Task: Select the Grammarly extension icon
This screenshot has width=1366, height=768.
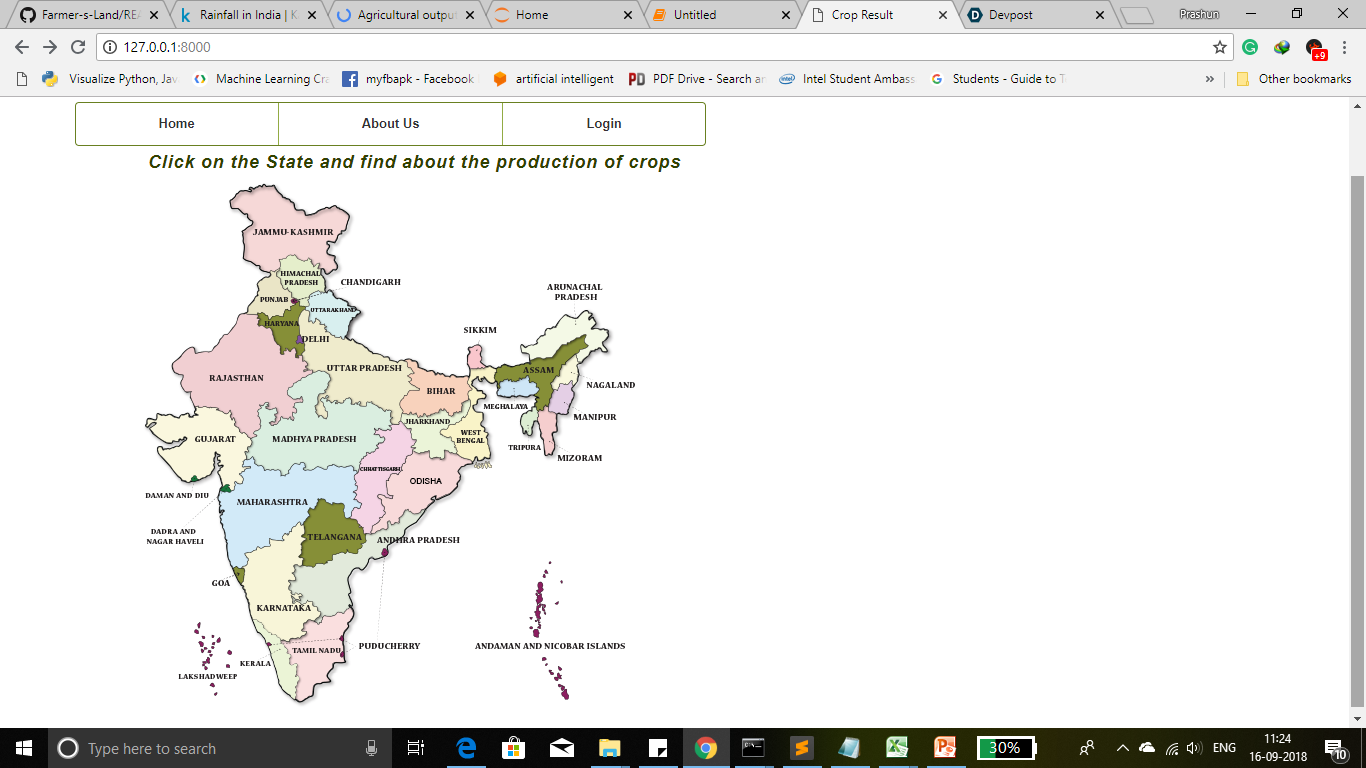Action: [1250, 46]
